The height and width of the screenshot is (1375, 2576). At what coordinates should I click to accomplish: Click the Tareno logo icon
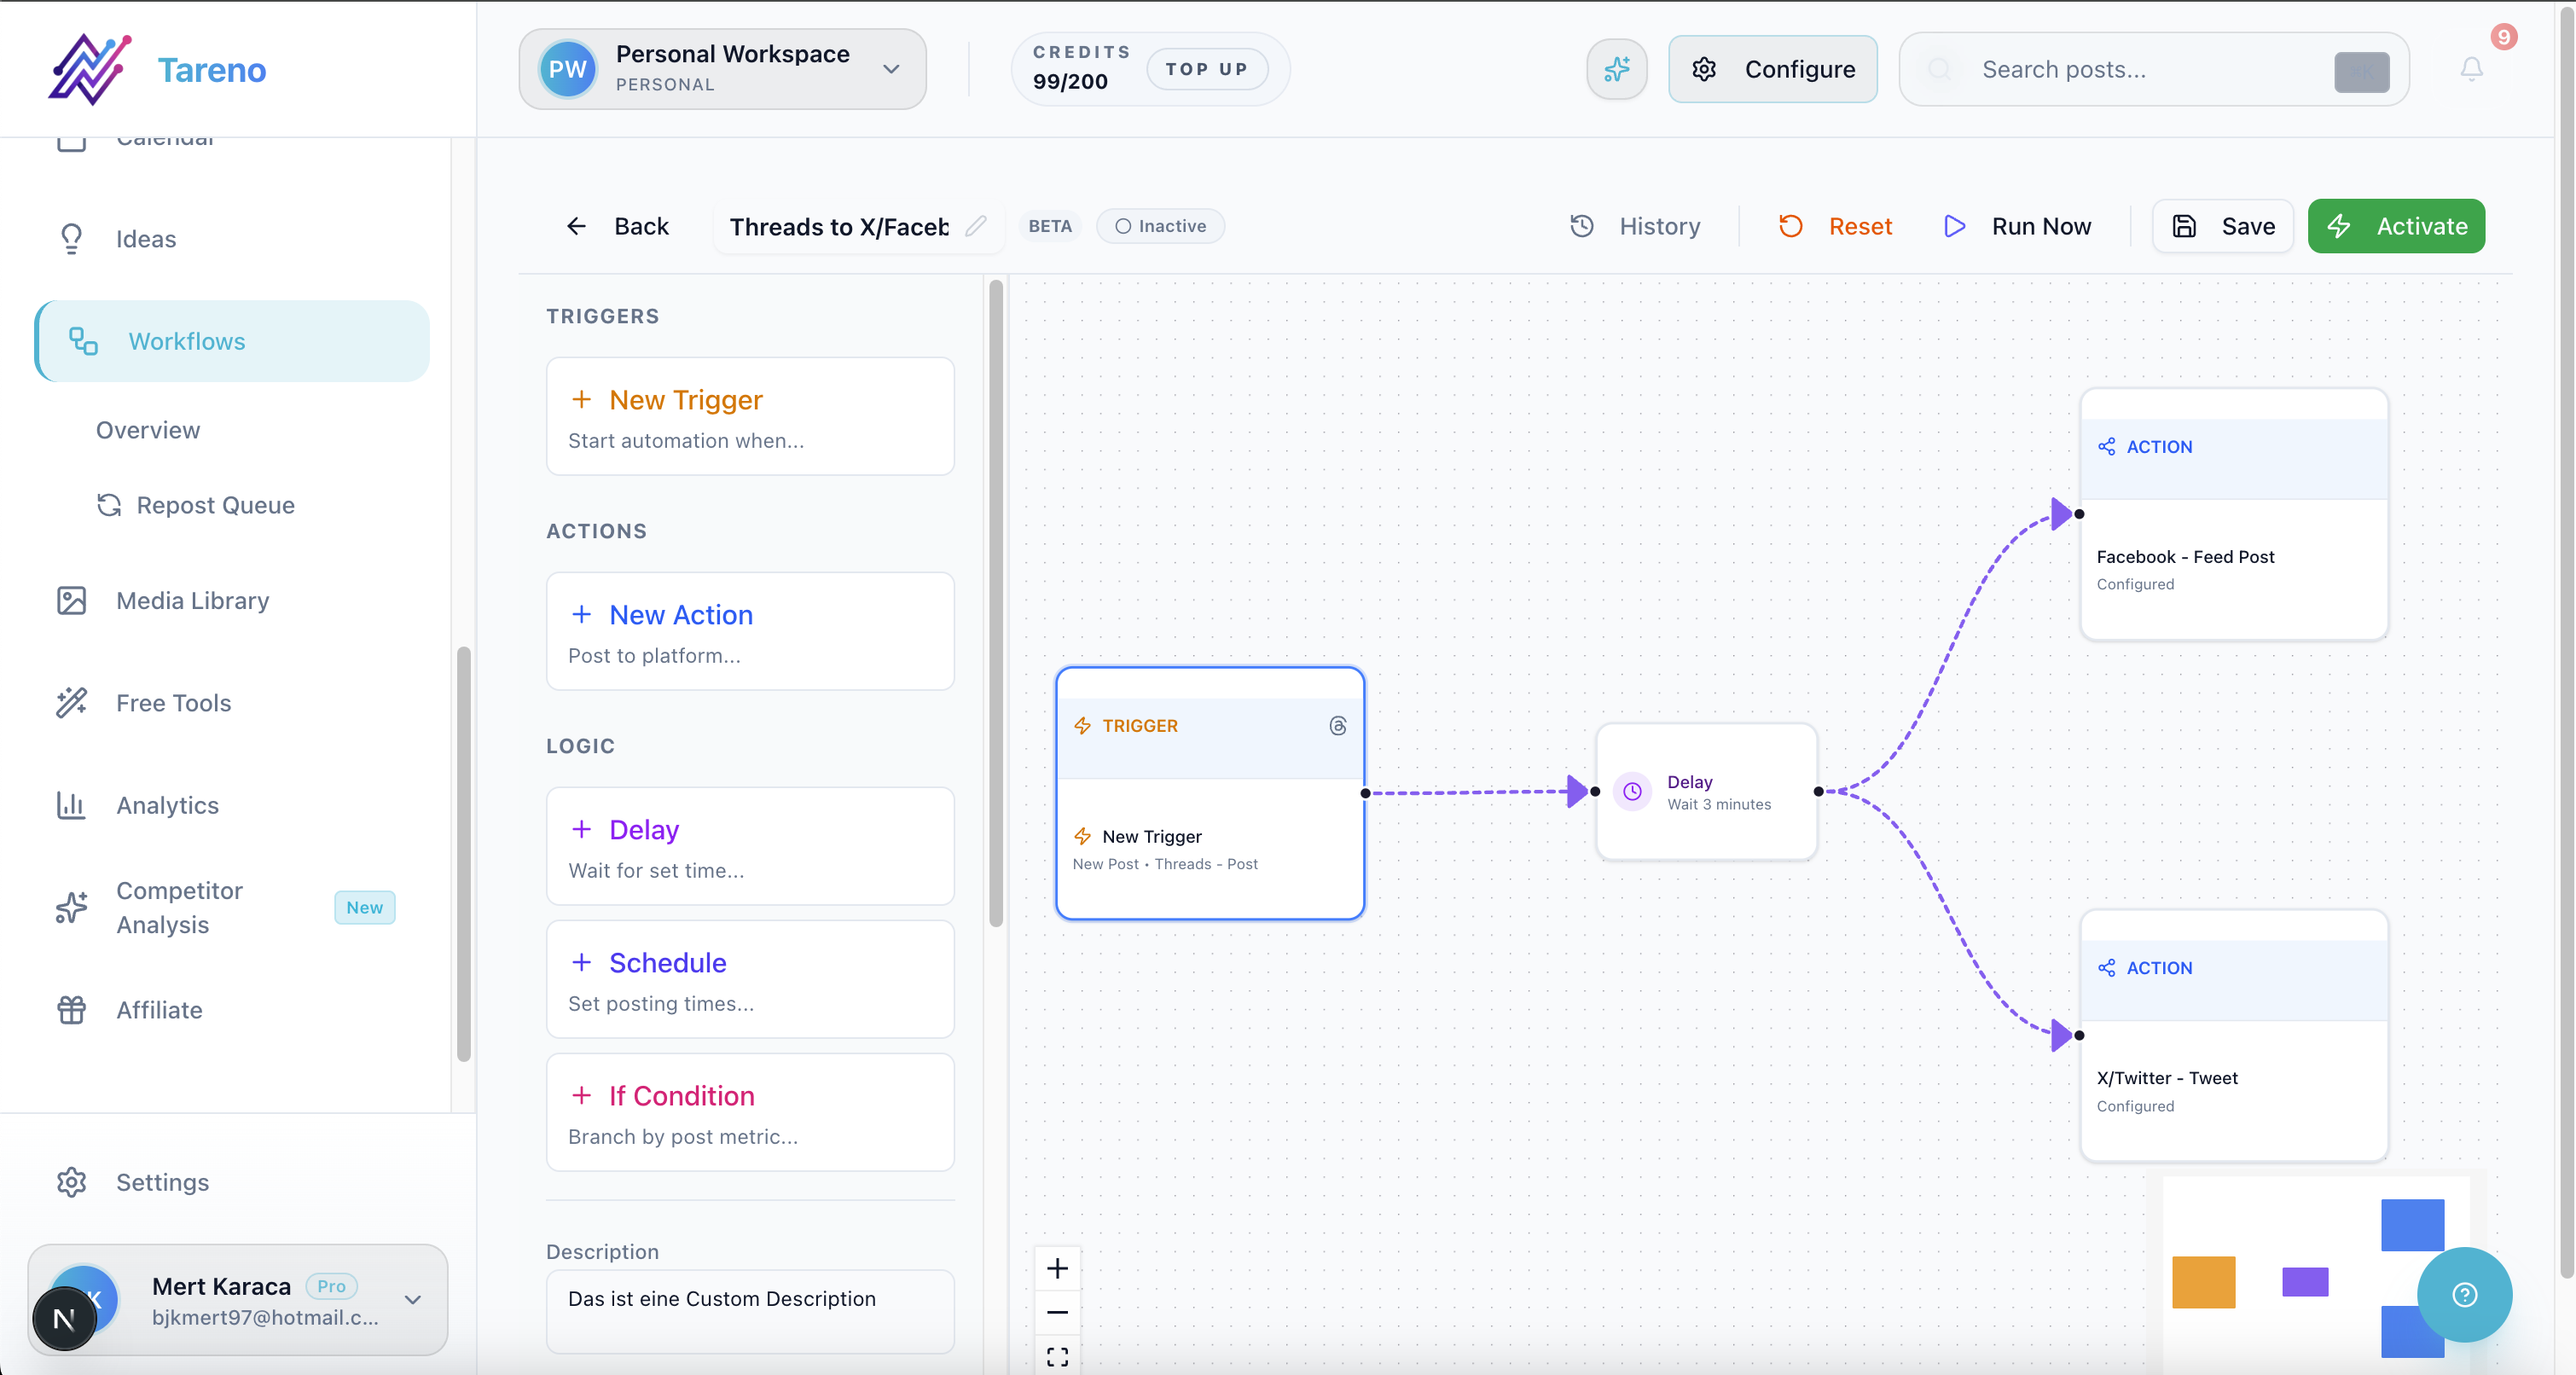90,68
